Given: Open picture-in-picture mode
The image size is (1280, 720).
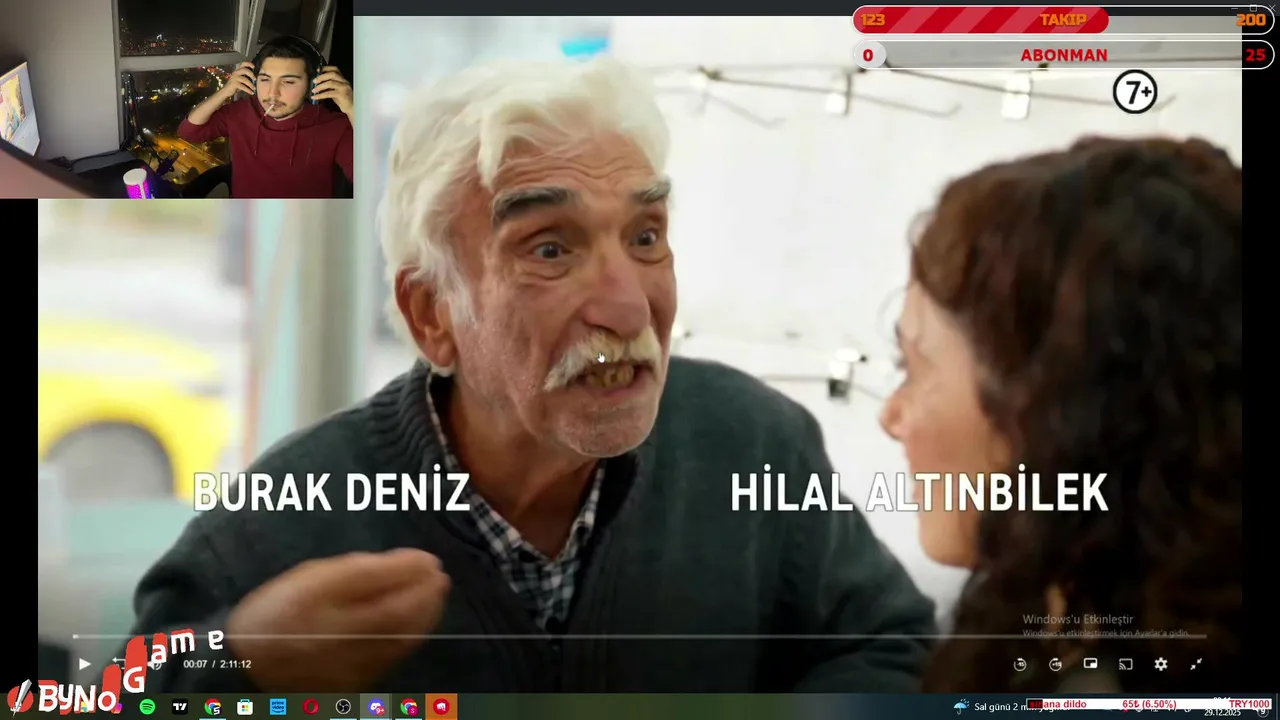Looking at the screenshot, I should pyautogui.click(x=1090, y=664).
